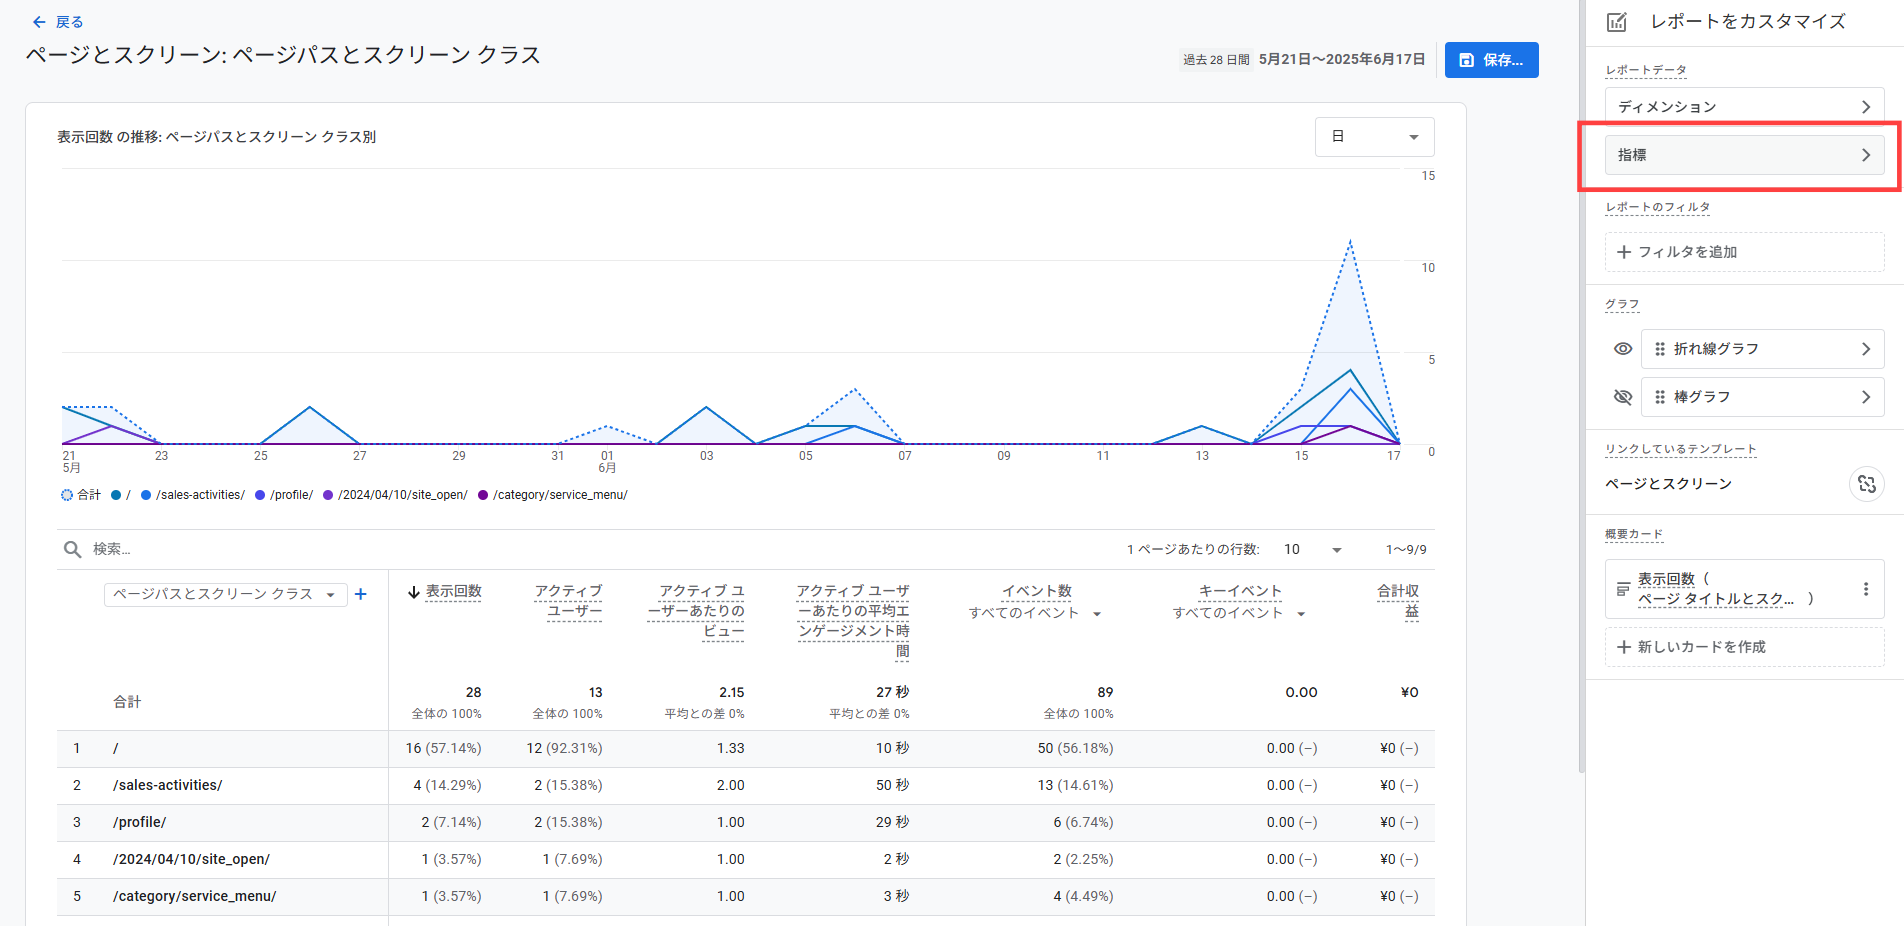Open the ディメンション settings row
The width and height of the screenshot is (1904, 926).
pyautogui.click(x=1745, y=107)
